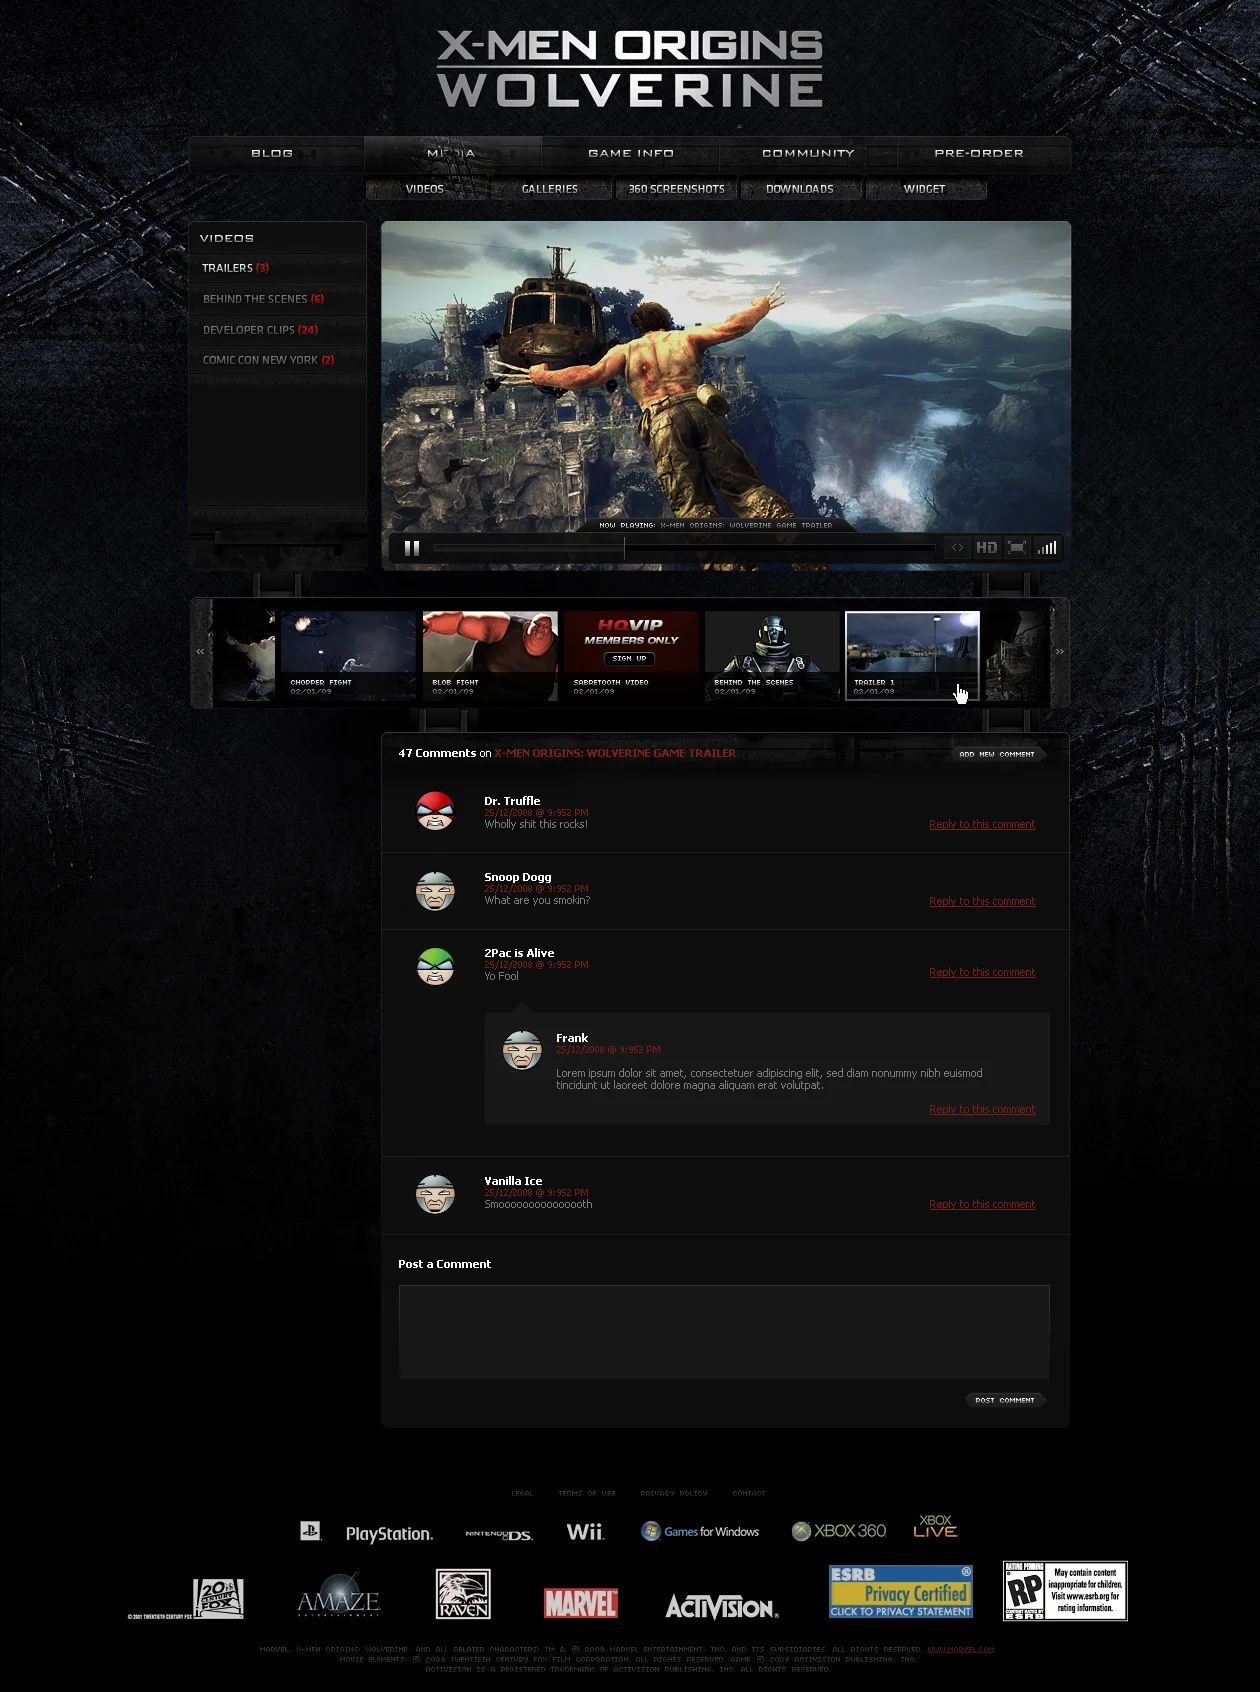Reply to 2Pac is Alive's comment
This screenshot has height=1692, width=1260.
[982, 973]
